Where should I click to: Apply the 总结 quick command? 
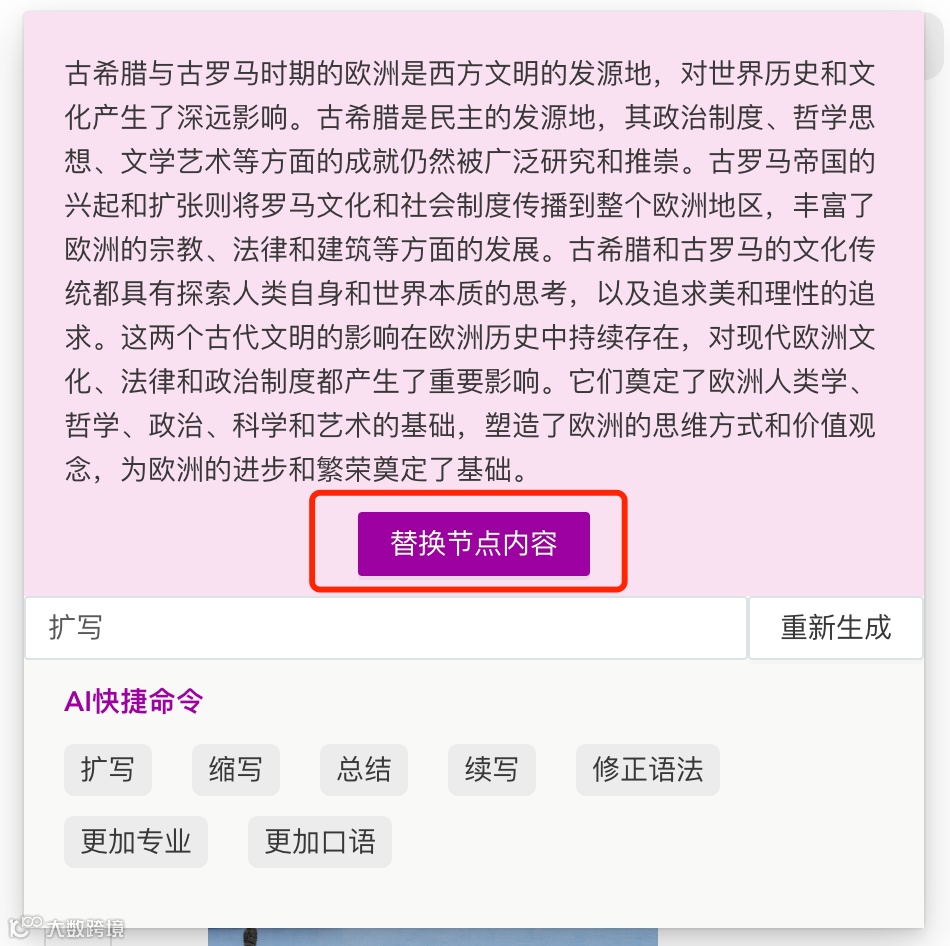(x=364, y=770)
